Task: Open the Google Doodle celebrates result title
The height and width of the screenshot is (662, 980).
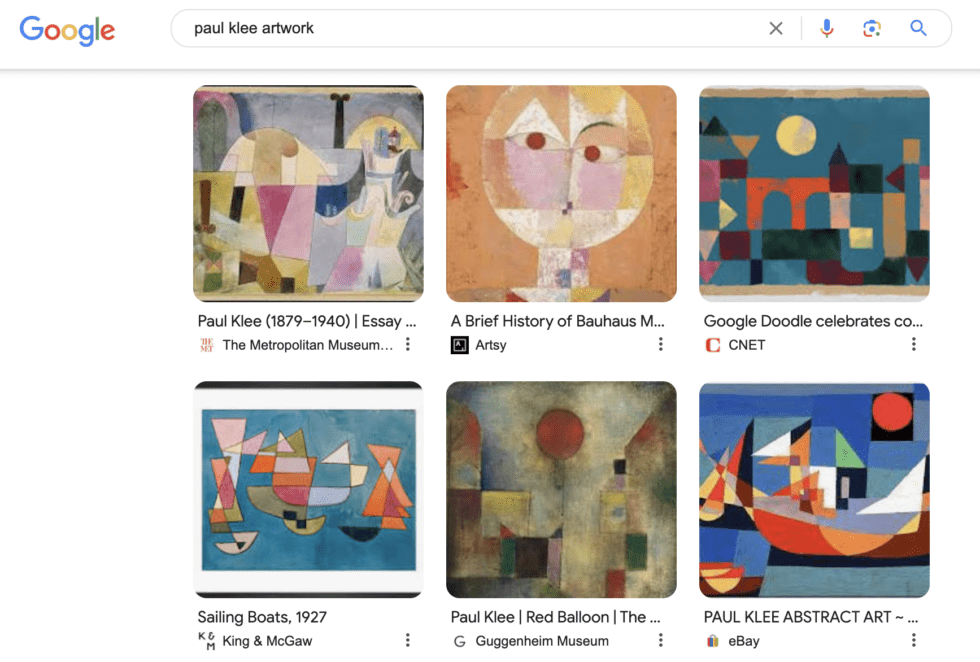Action: point(814,321)
